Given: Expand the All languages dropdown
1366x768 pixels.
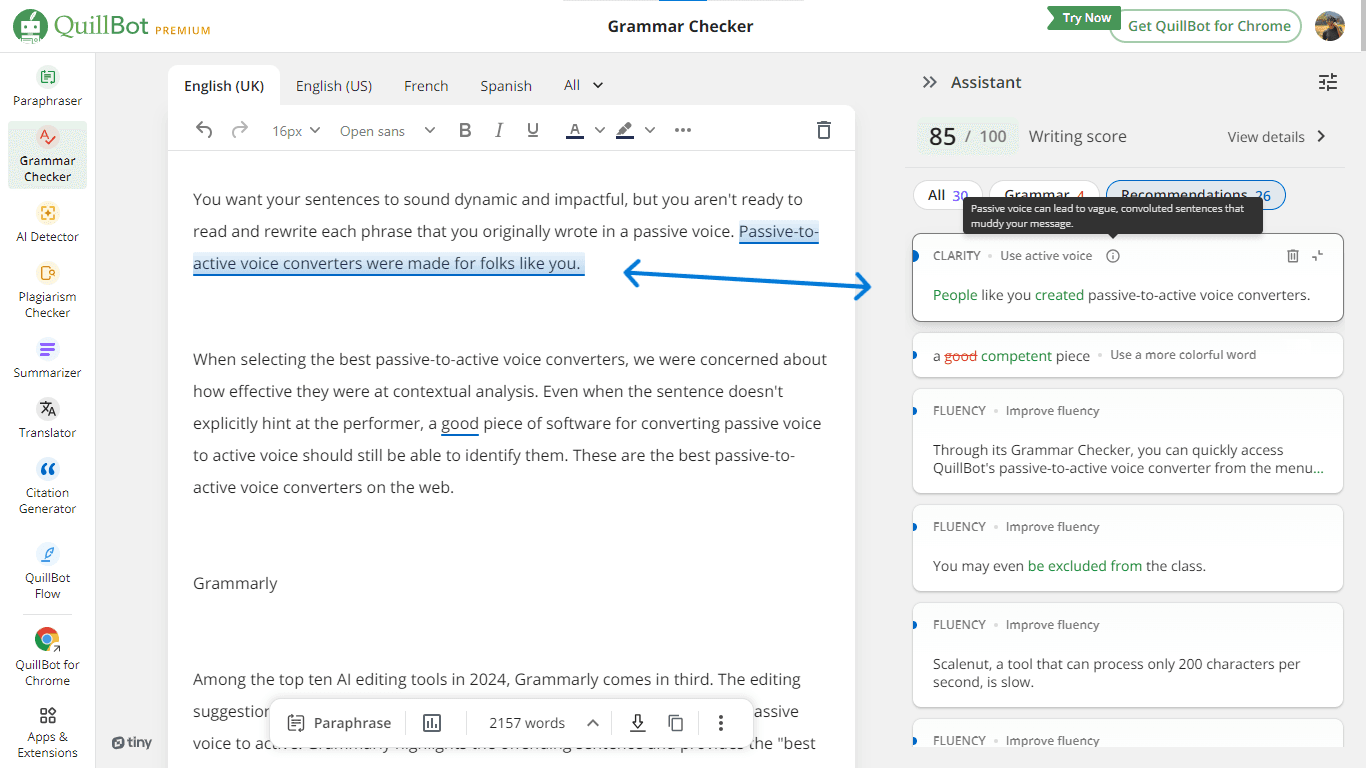Looking at the screenshot, I should tap(583, 85).
